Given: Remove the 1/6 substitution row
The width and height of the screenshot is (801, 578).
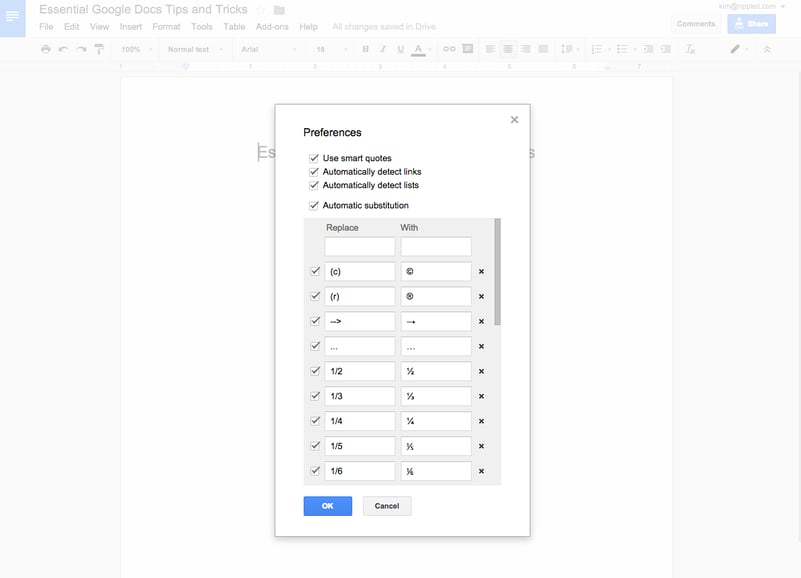Looking at the screenshot, I should tap(481, 471).
